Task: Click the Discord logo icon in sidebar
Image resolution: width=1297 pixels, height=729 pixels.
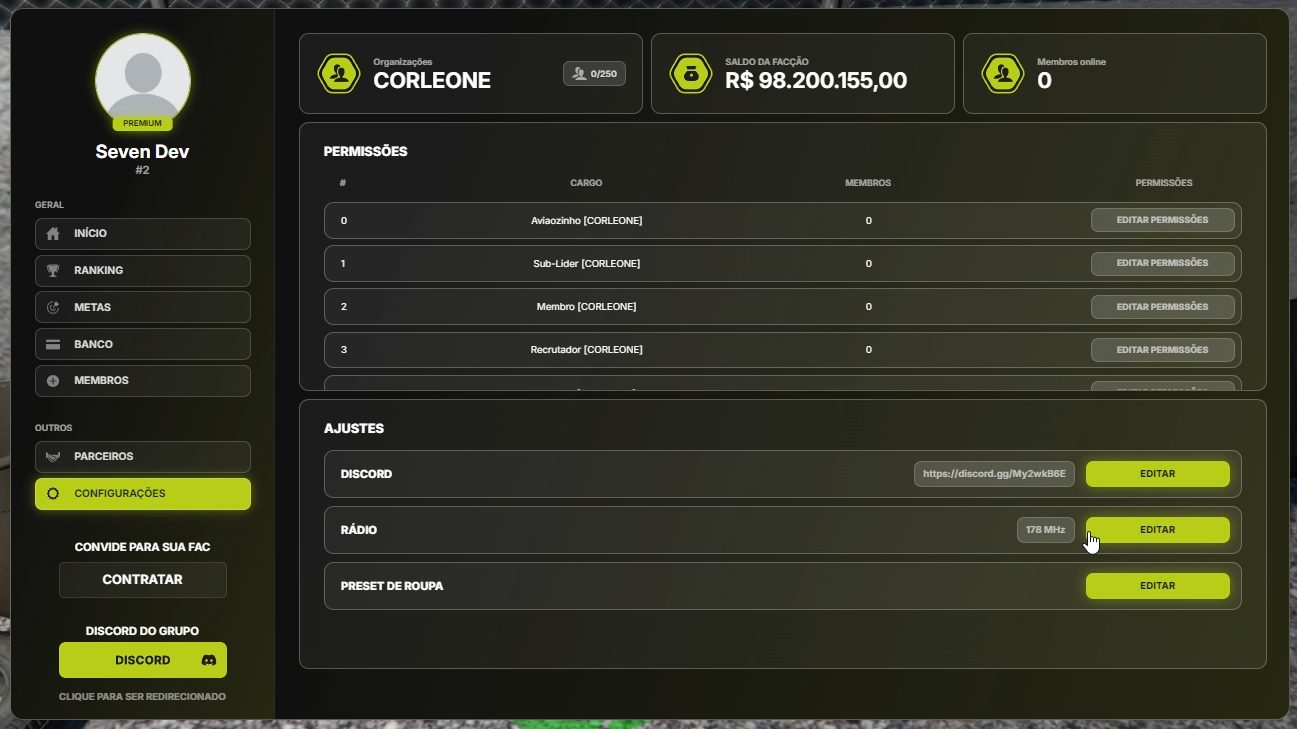Action: click(209, 661)
